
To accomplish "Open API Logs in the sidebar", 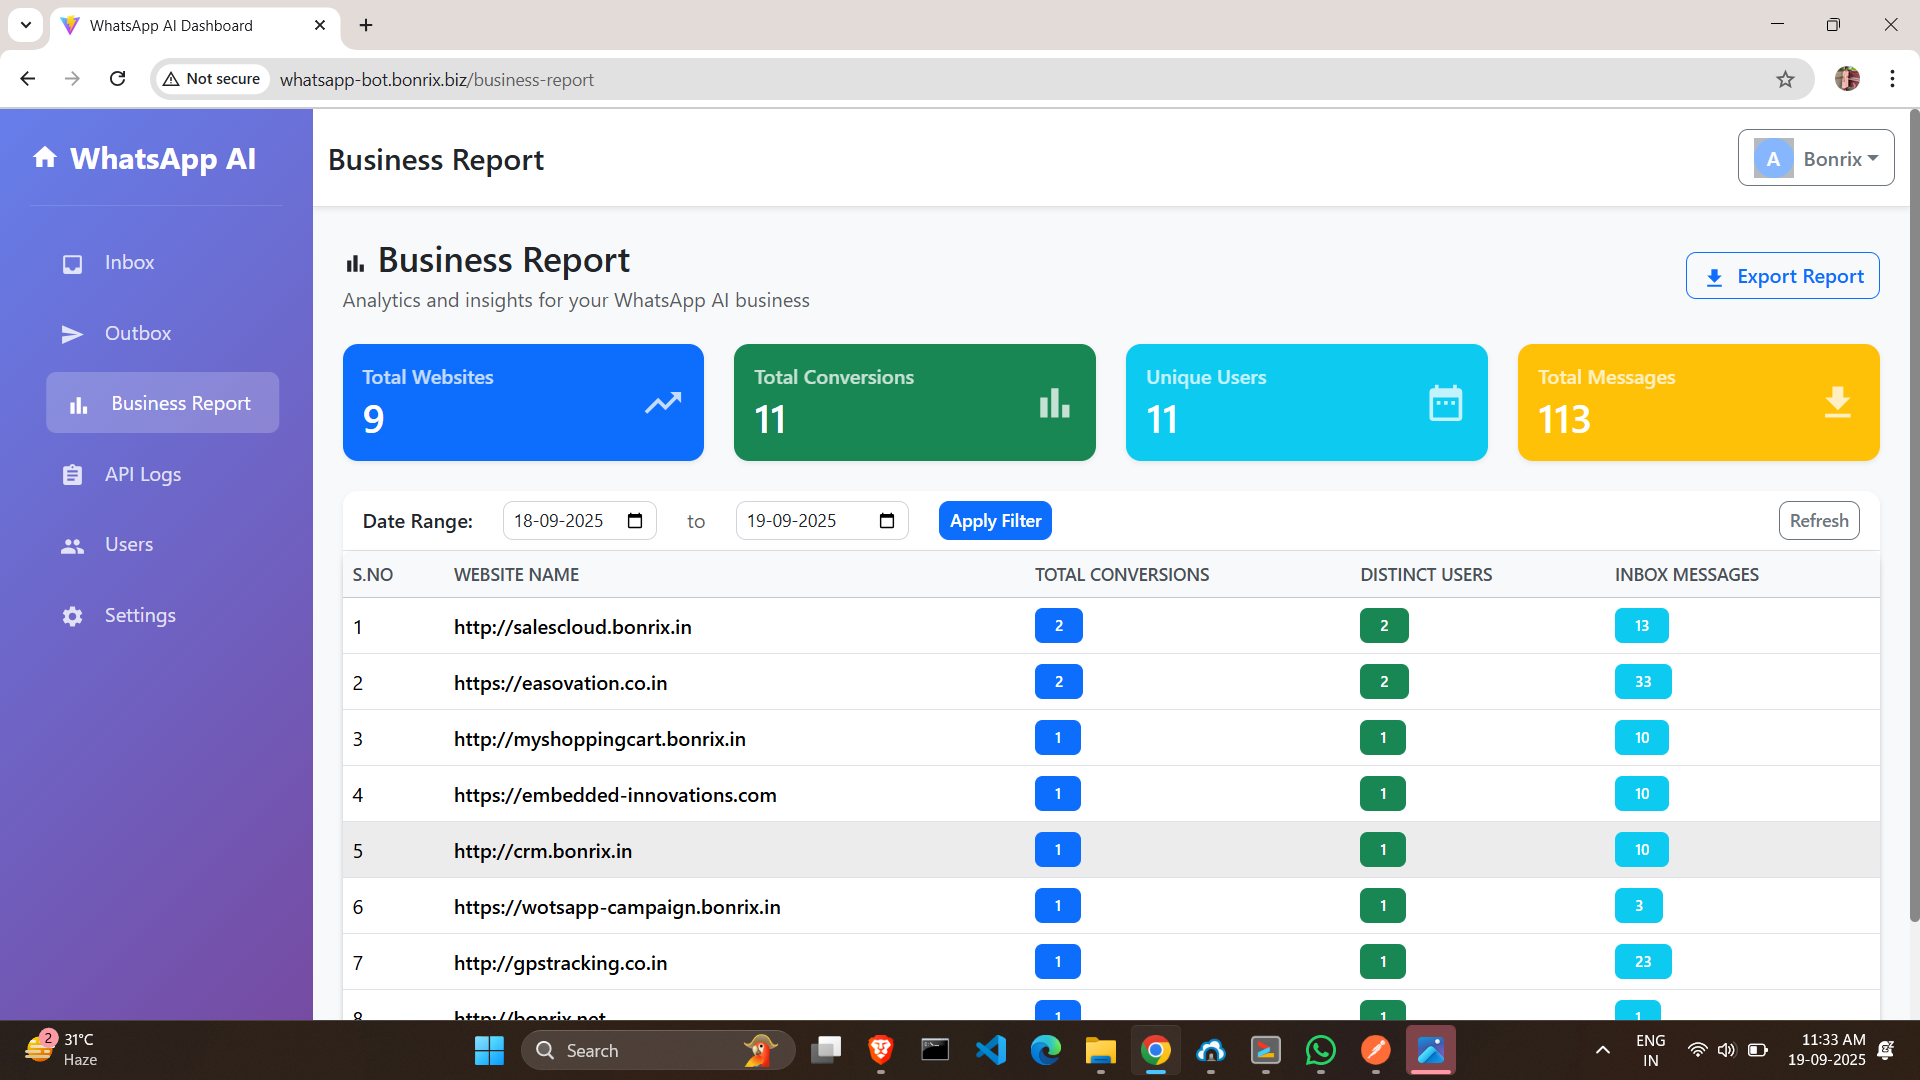I will coord(142,474).
